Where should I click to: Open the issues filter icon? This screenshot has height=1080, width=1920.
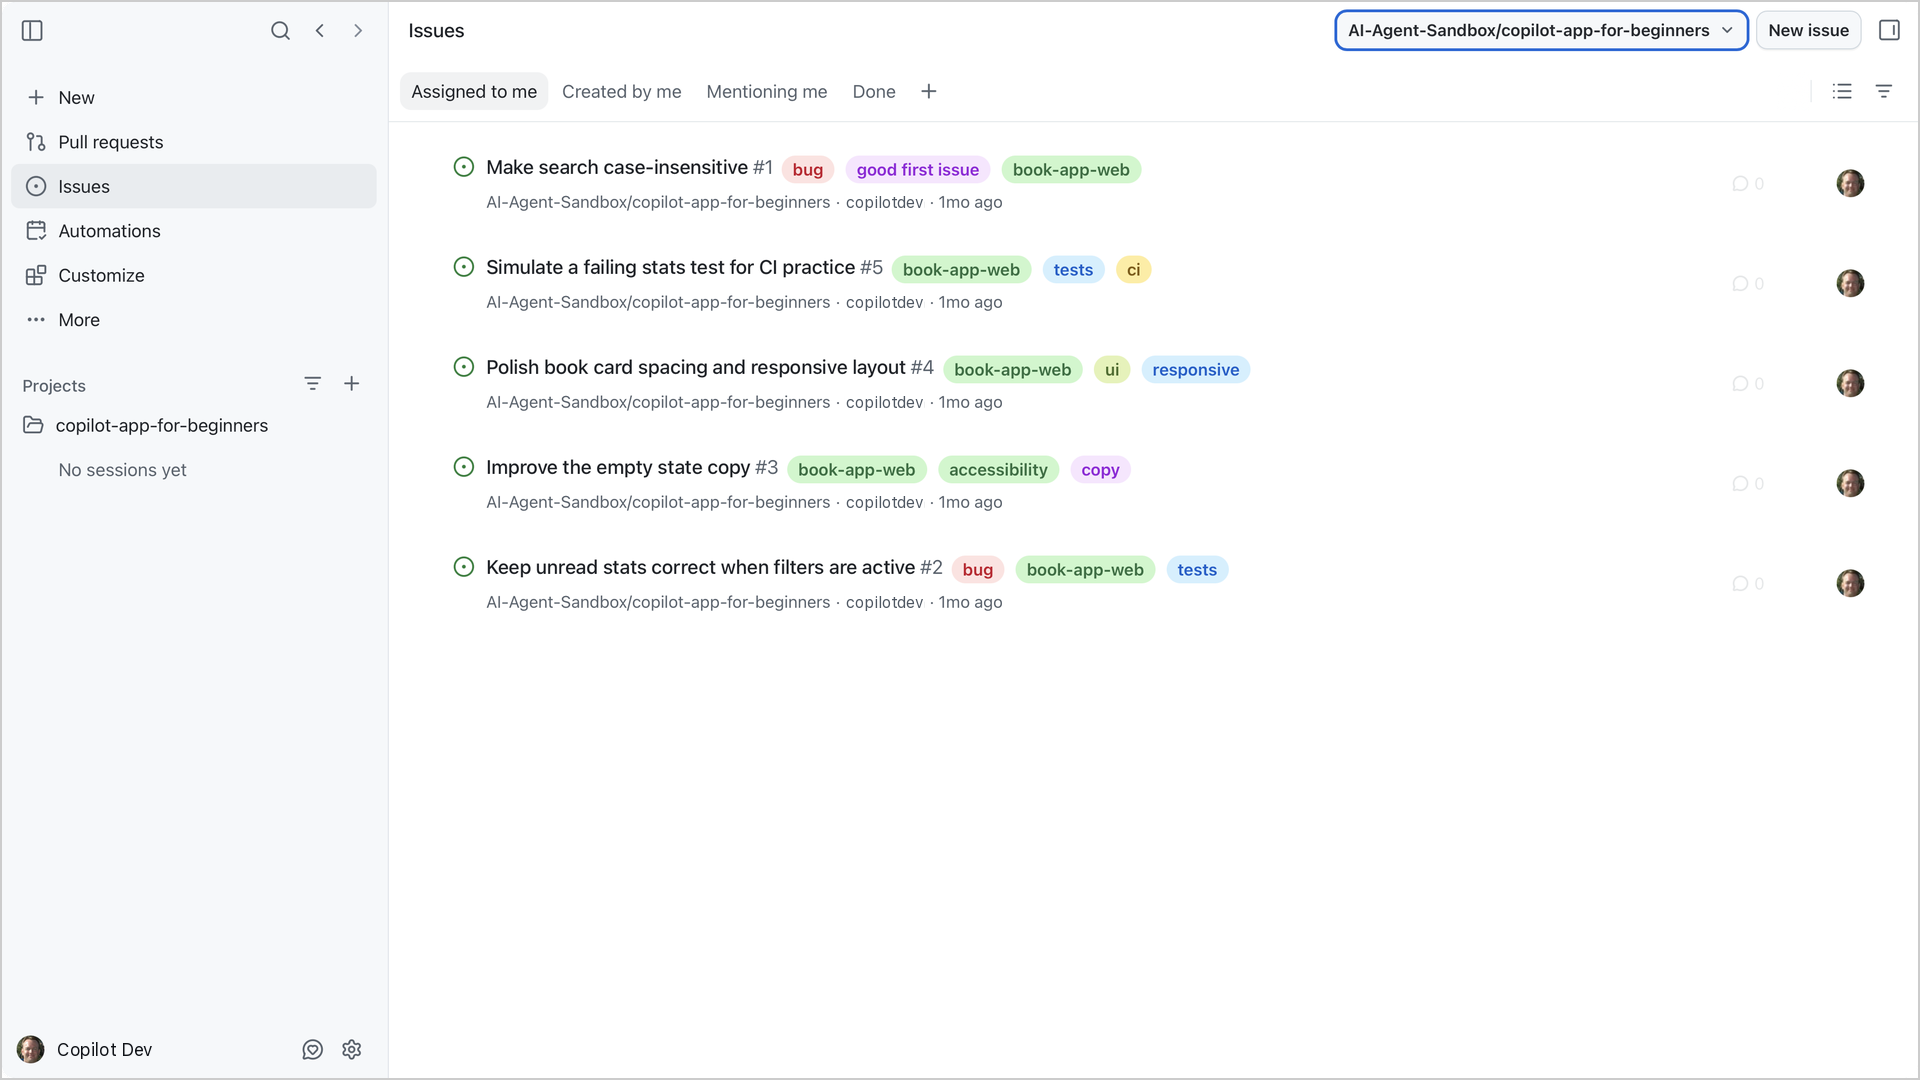point(1884,92)
